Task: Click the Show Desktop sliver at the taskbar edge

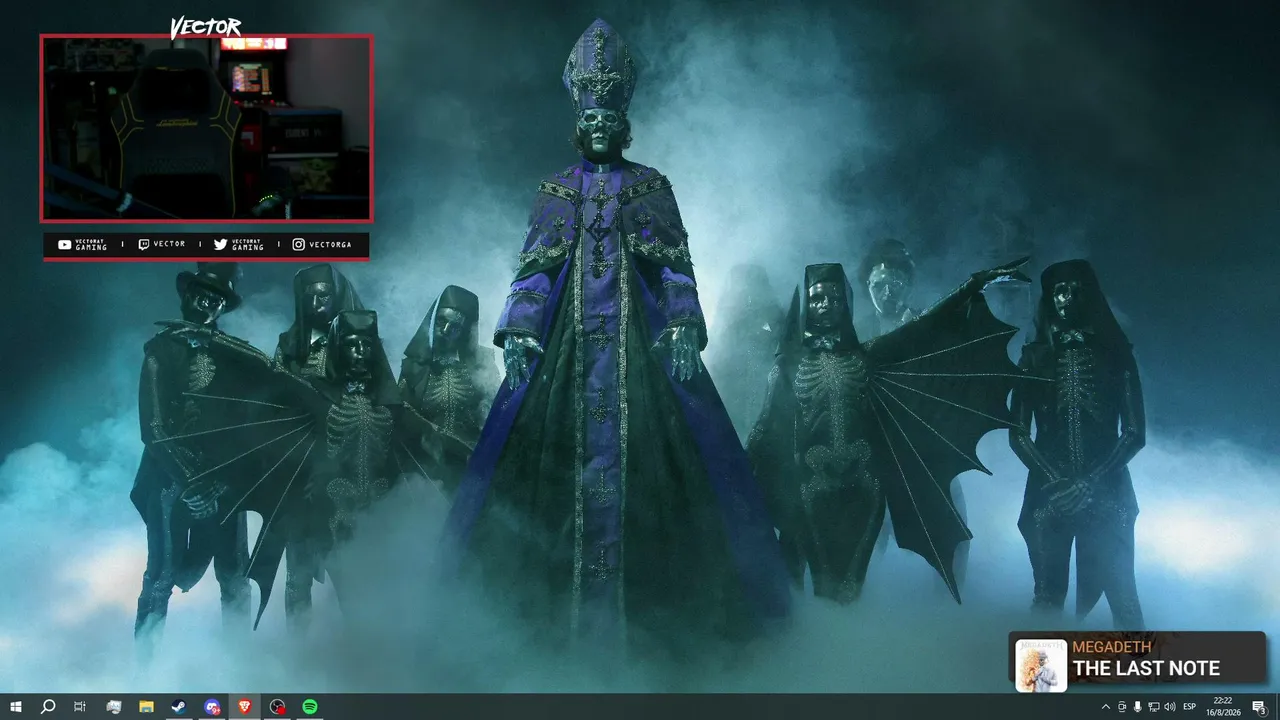Action: coord(1277,707)
